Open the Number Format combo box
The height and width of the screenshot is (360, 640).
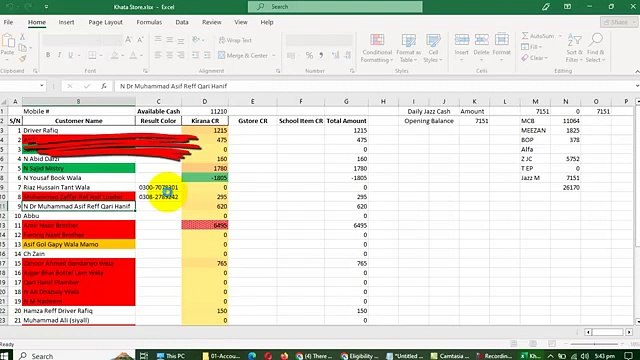click(x=319, y=40)
